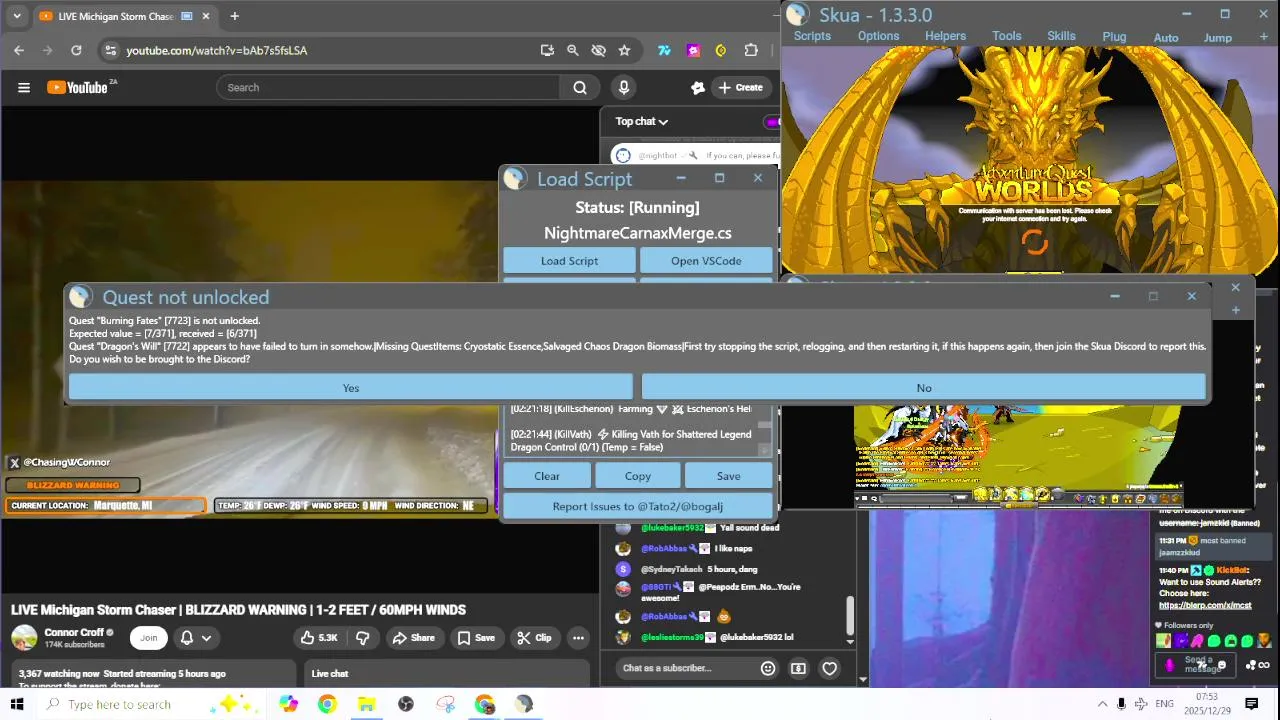Clear the script log
Image resolution: width=1280 pixels, height=720 pixels.
(x=547, y=476)
